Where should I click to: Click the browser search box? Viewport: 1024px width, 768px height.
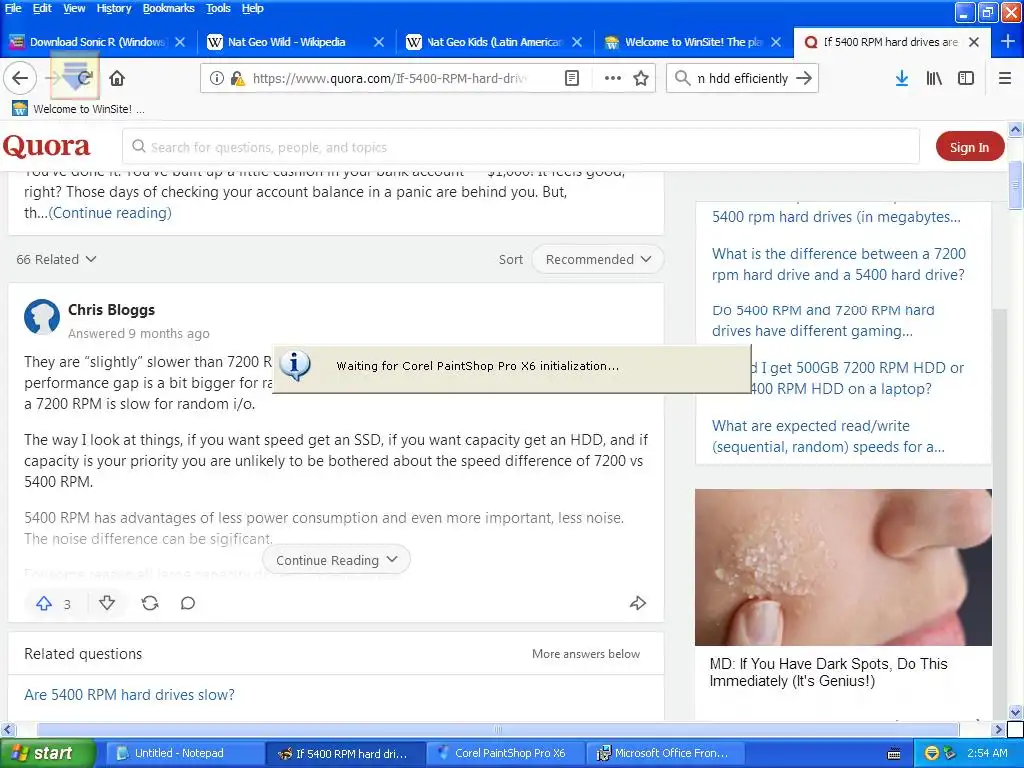743,78
